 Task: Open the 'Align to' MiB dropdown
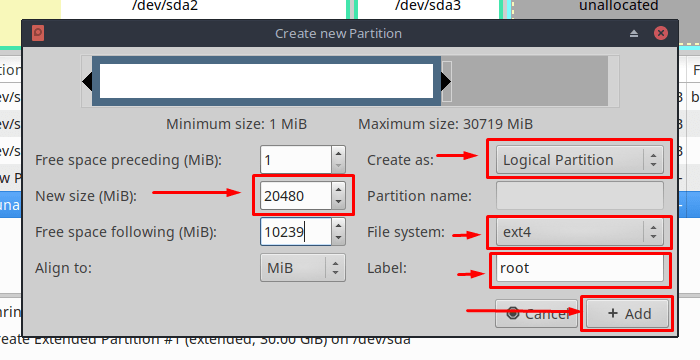(303, 268)
